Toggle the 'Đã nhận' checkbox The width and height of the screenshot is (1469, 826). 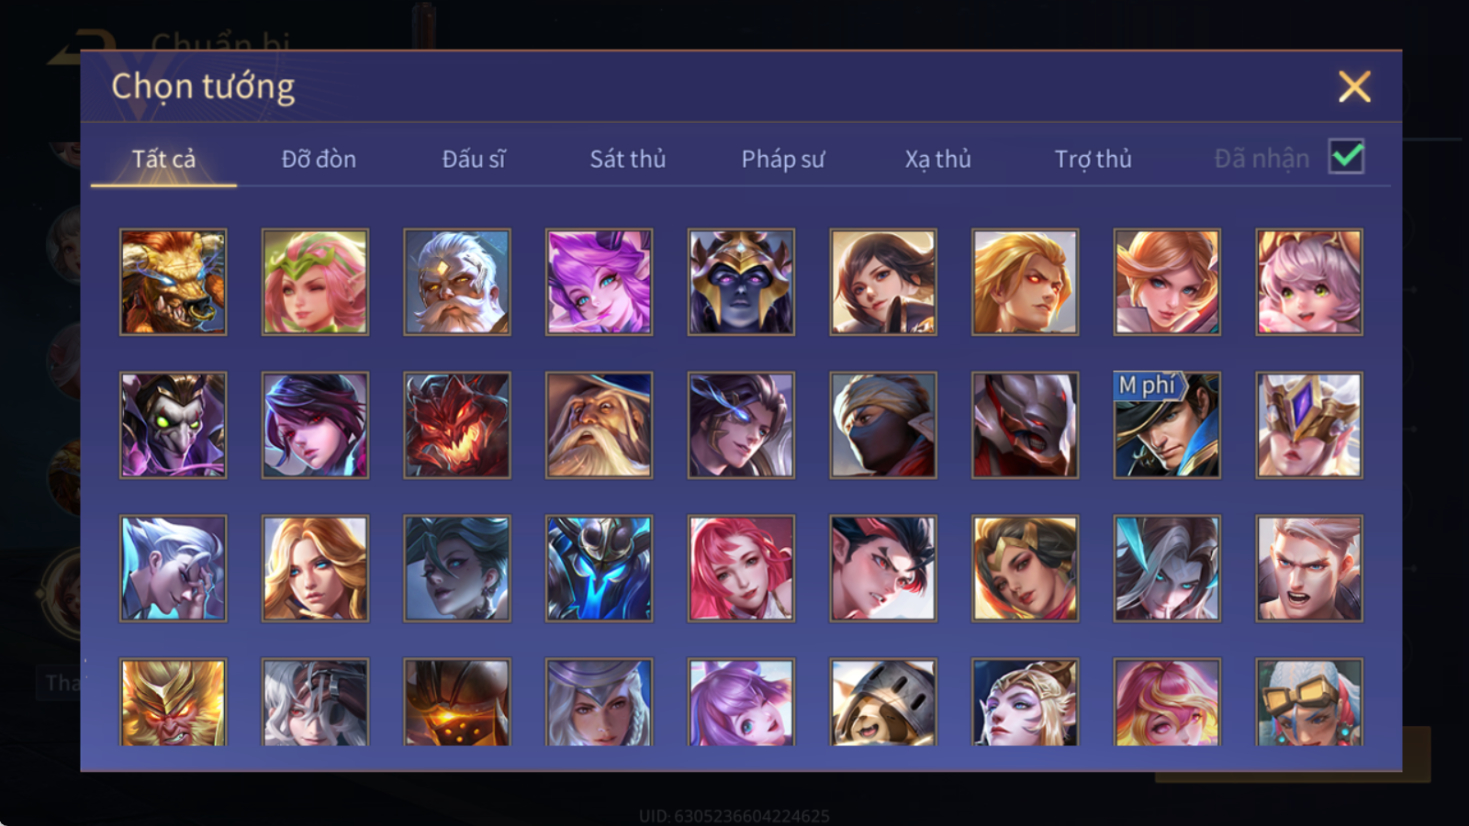coord(1346,157)
